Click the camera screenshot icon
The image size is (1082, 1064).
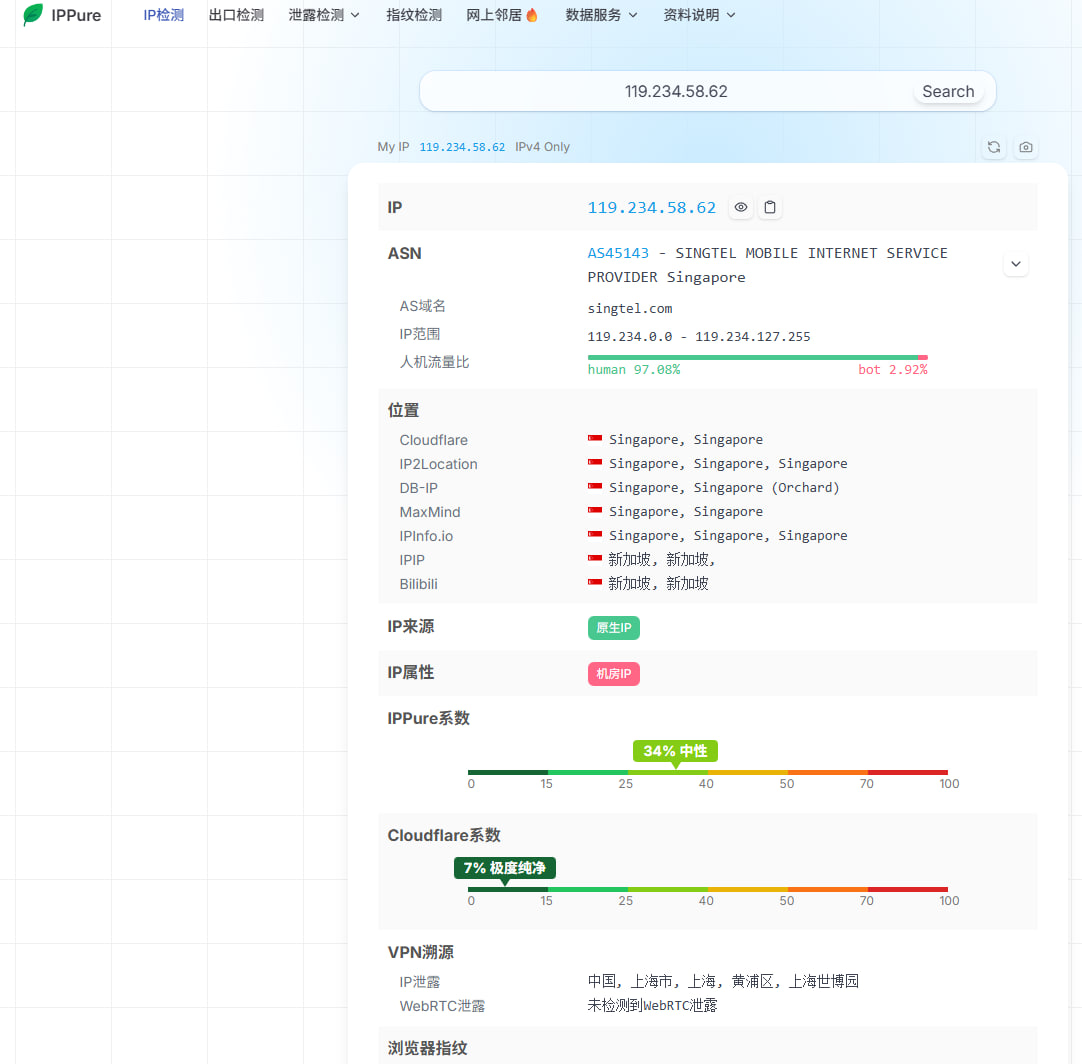1026,147
